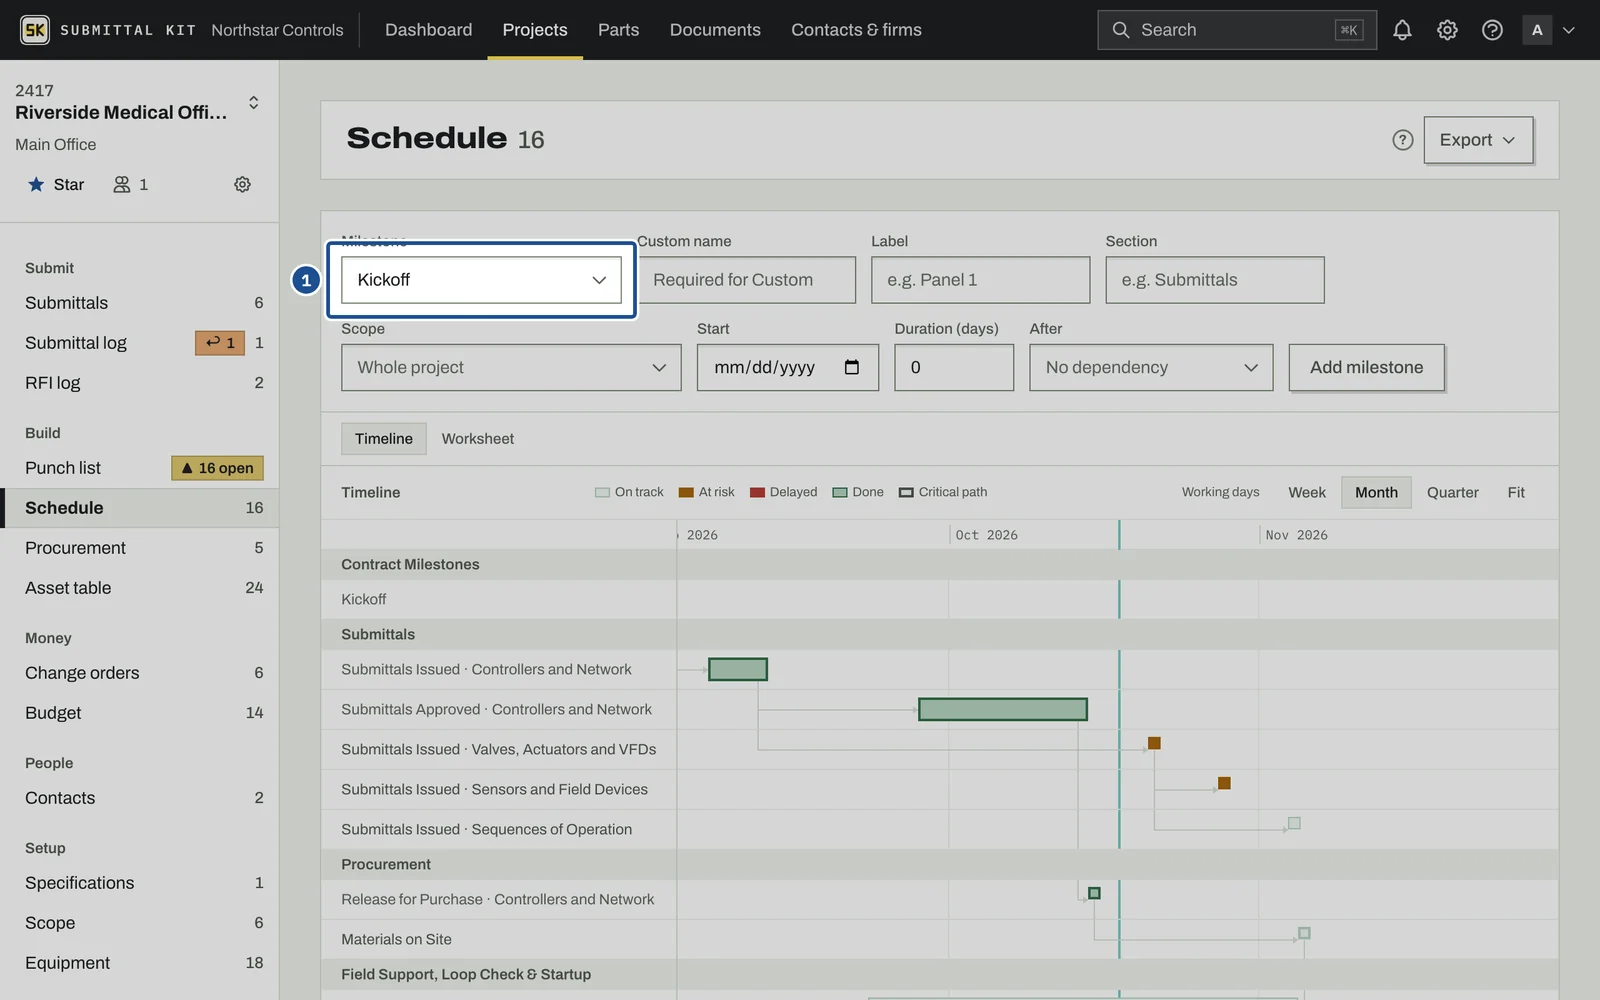
Task: Open the Milestone dropdown showing Kickoff
Action: tap(481, 280)
